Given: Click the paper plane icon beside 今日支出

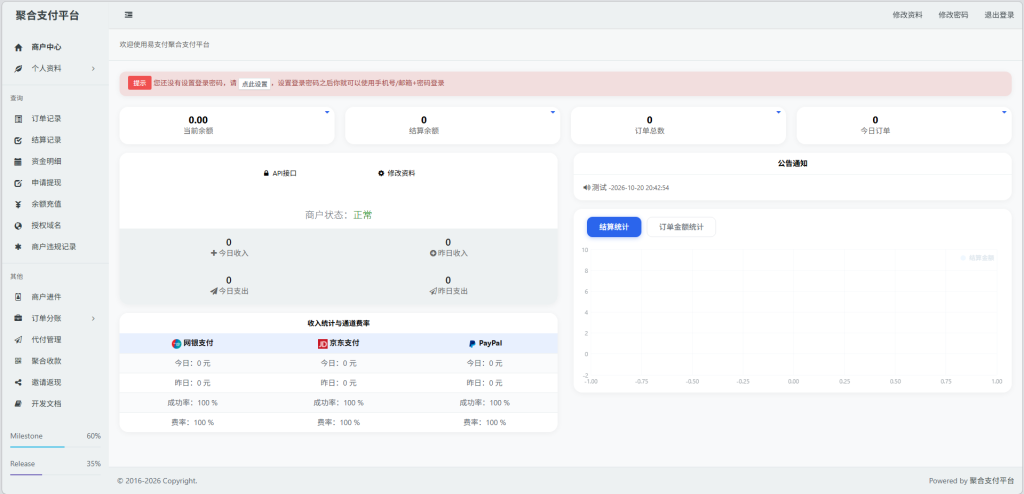Looking at the screenshot, I should point(214,291).
